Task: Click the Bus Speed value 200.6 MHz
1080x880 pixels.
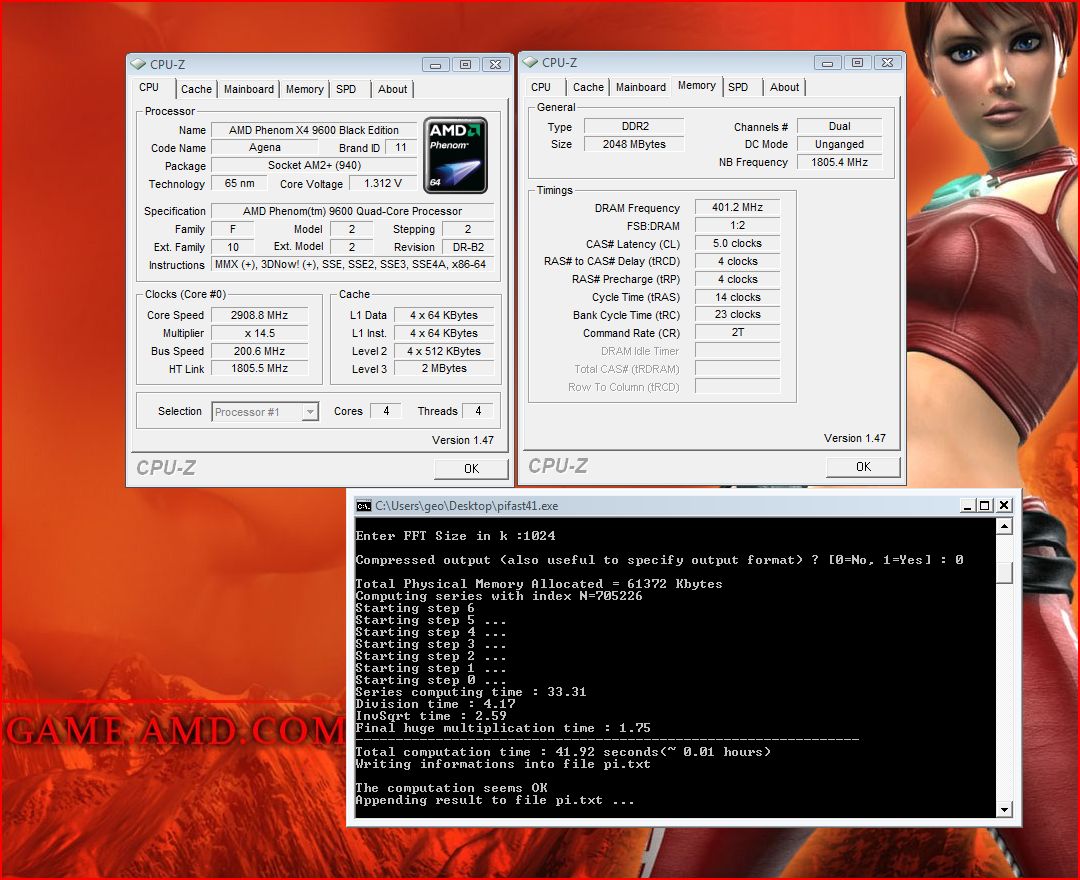Action: pos(259,351)
